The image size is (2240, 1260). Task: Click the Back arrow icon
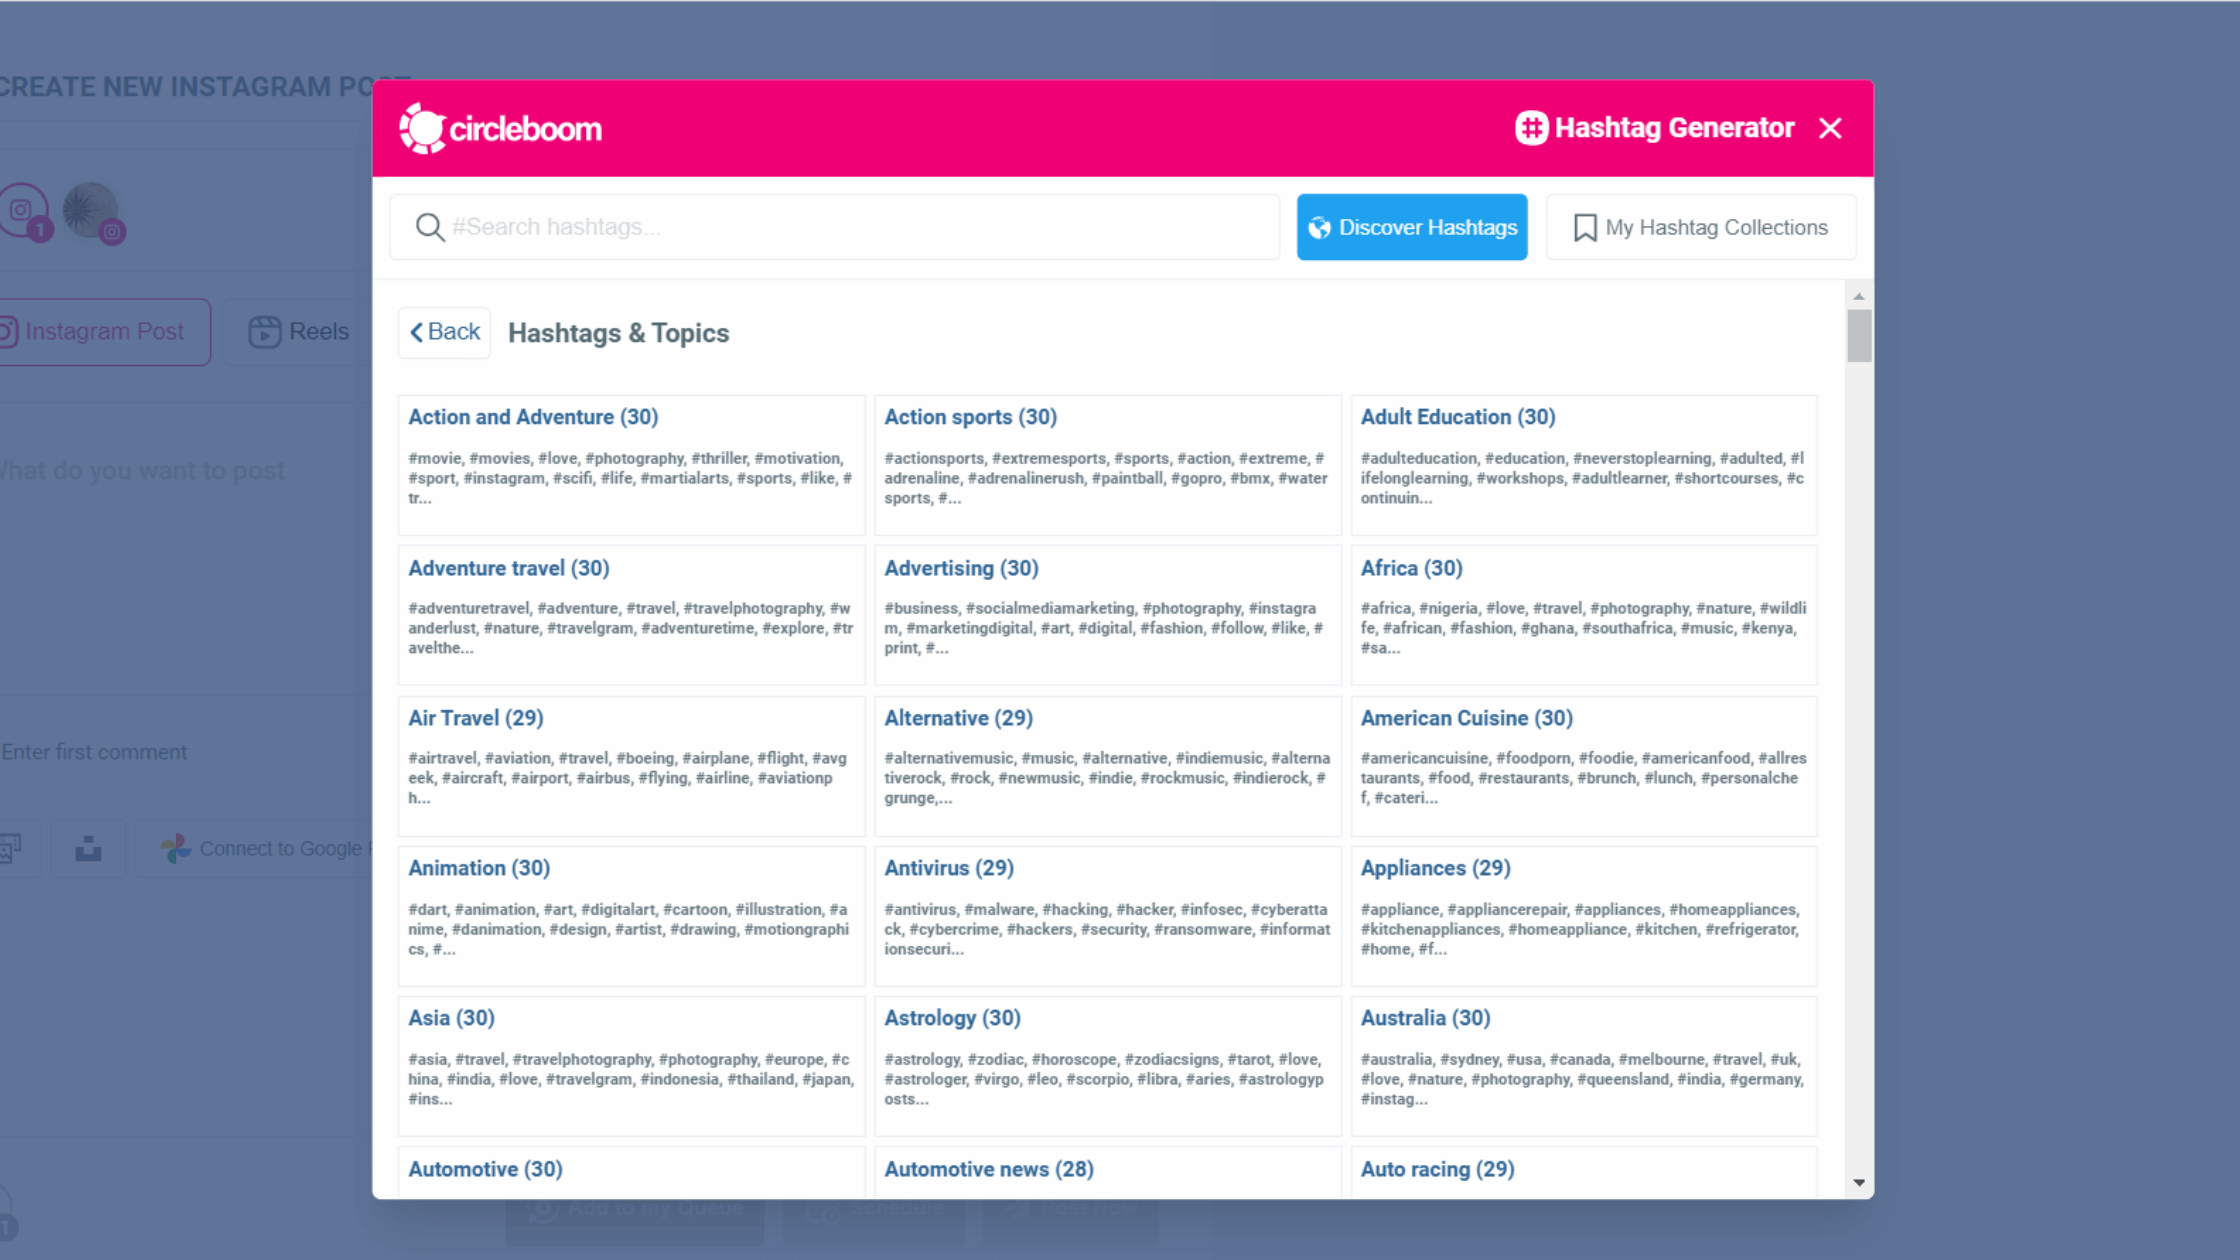pos(417,331)
